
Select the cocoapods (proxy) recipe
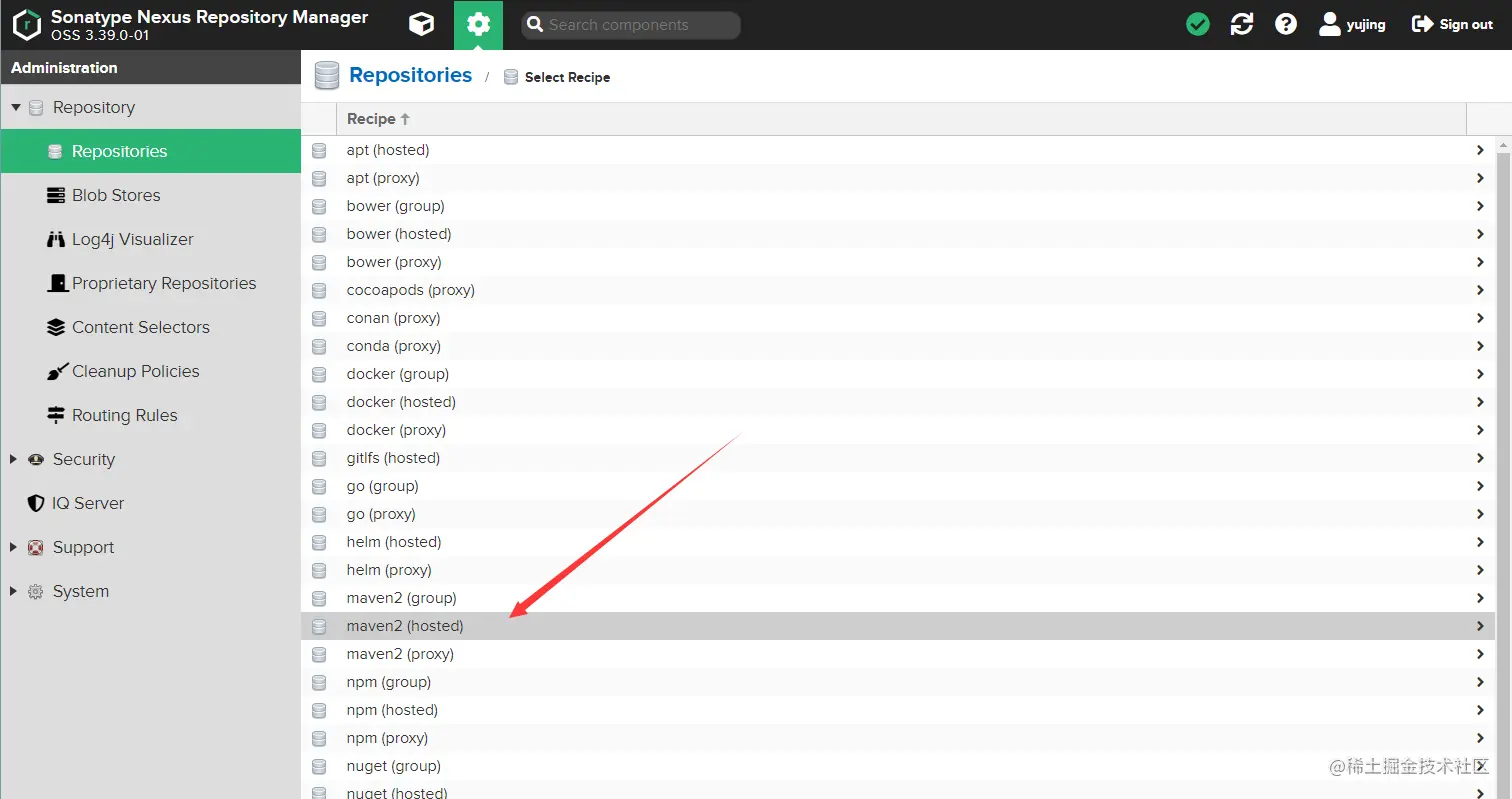898,290
